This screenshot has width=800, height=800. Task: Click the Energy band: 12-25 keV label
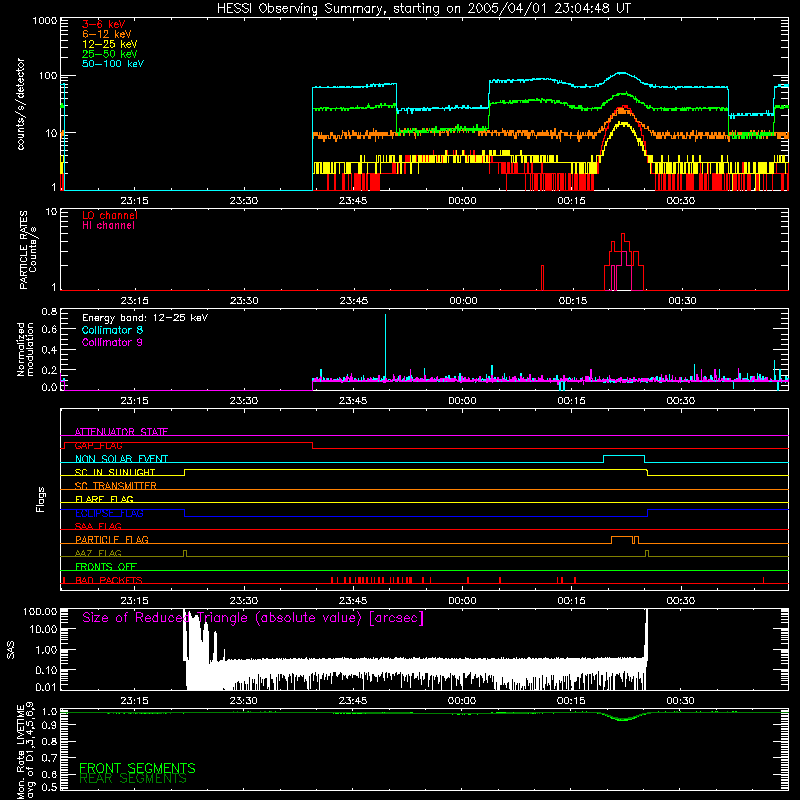pos(145,318)
